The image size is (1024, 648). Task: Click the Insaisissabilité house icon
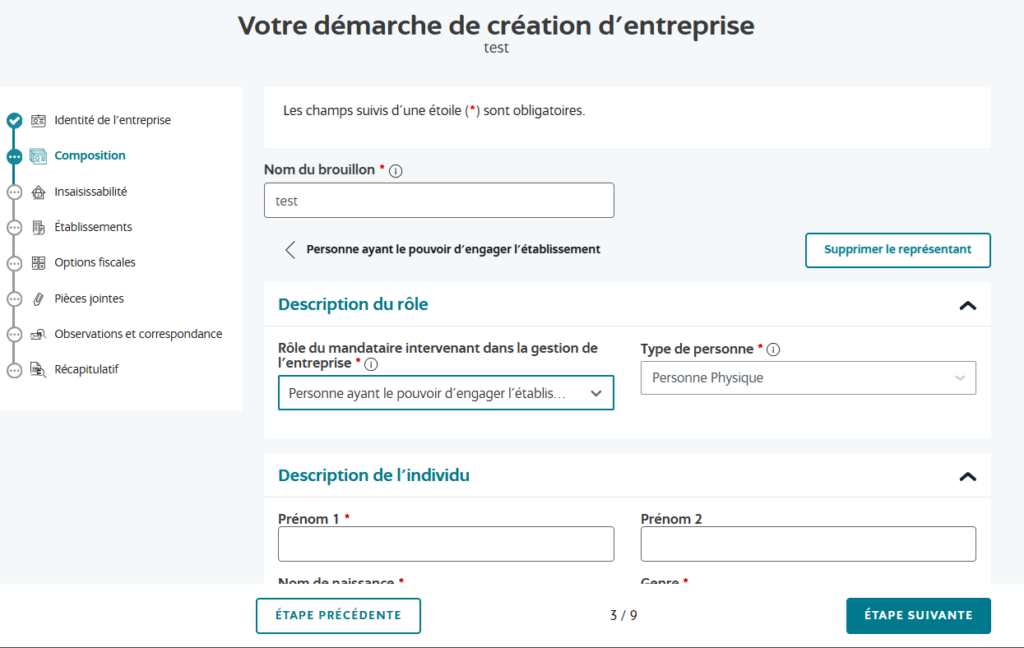coord(39,192)
